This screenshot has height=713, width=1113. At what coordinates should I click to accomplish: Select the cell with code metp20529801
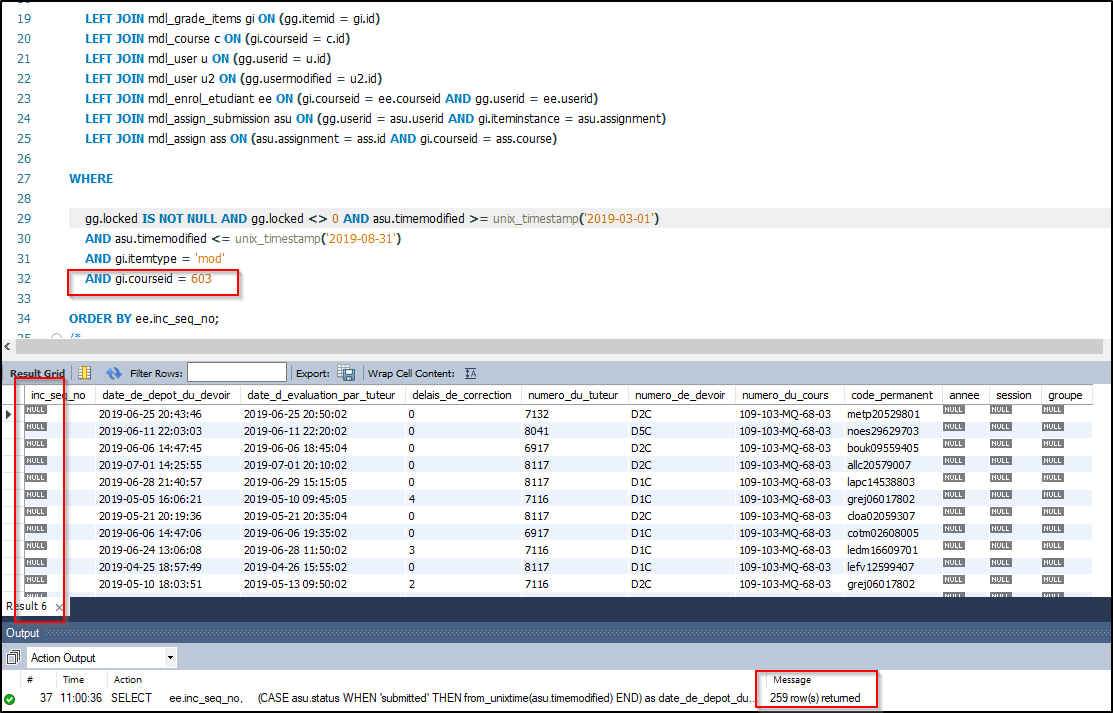pyautogui.click(x=883, y=414)
